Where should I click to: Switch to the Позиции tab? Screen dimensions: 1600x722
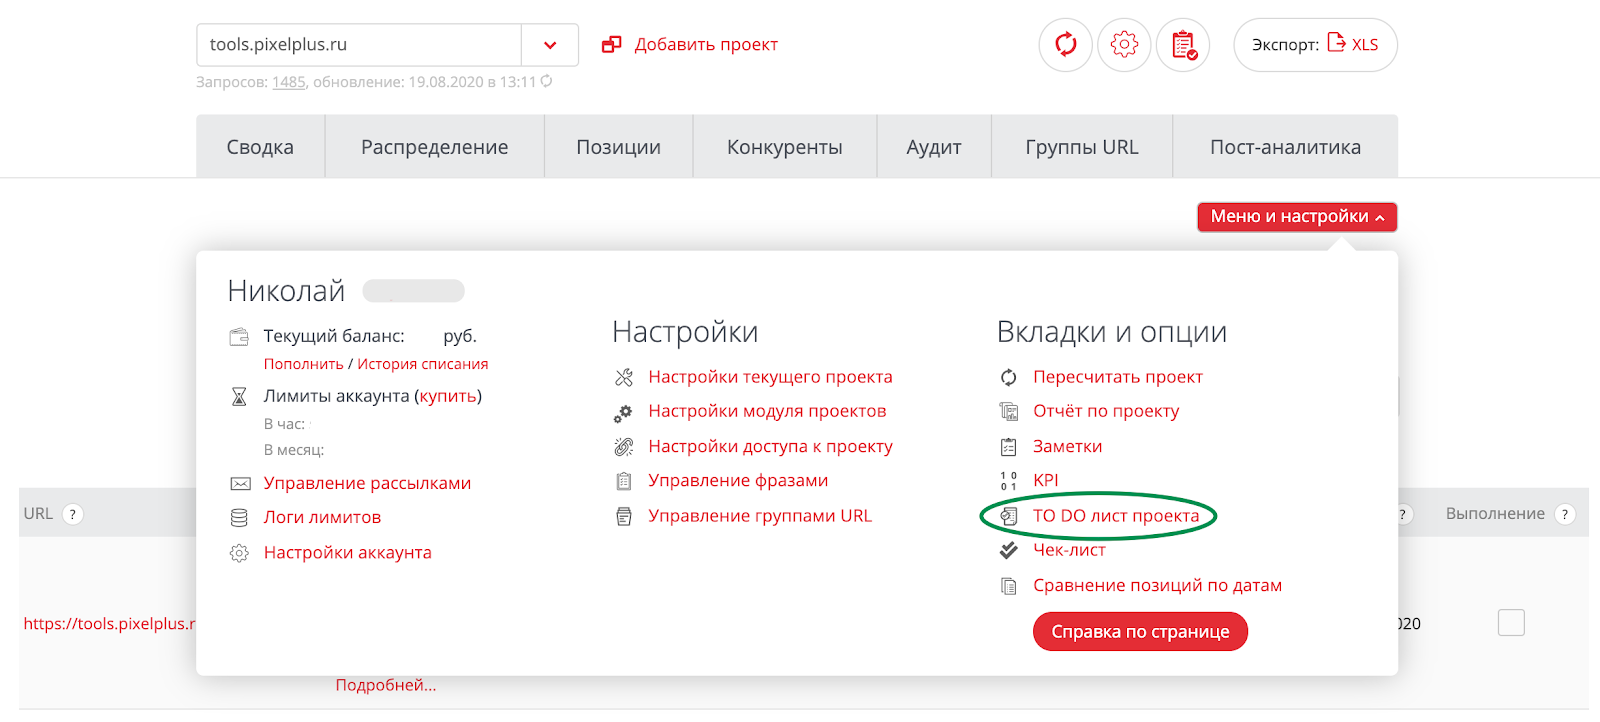pos(618,147)
